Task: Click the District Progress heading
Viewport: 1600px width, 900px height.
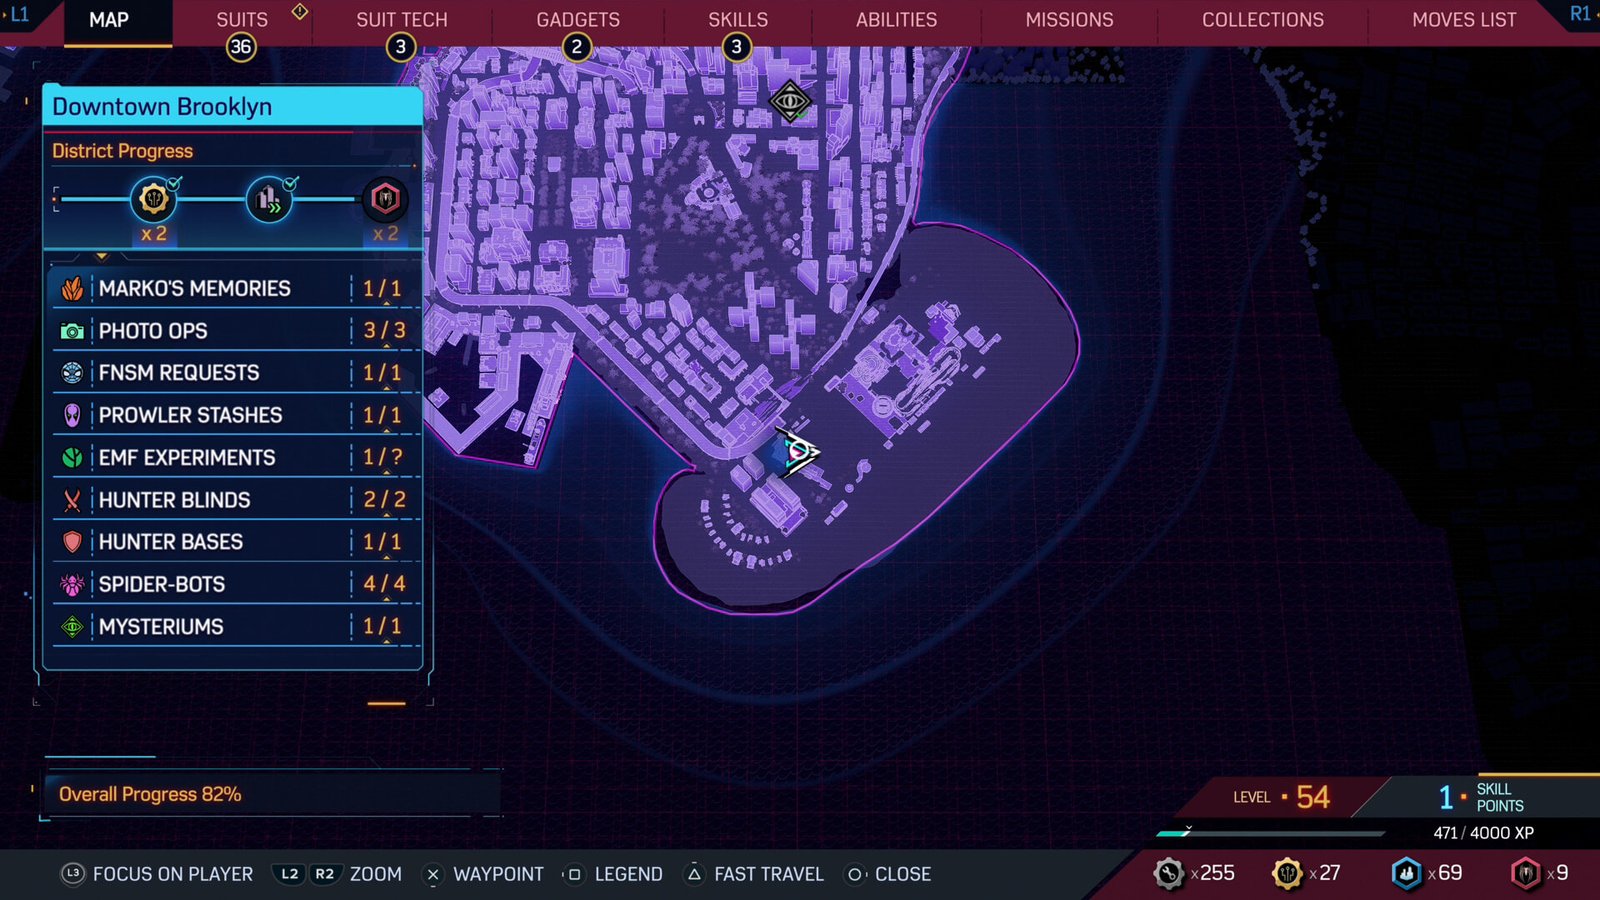Action: [122, 151]
